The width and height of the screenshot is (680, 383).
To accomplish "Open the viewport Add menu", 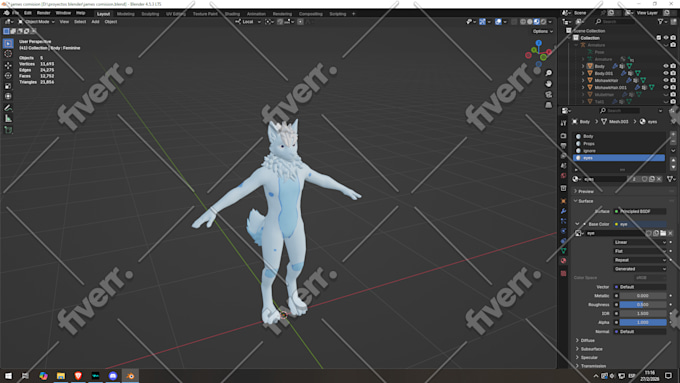I will (x=95, y=22).
